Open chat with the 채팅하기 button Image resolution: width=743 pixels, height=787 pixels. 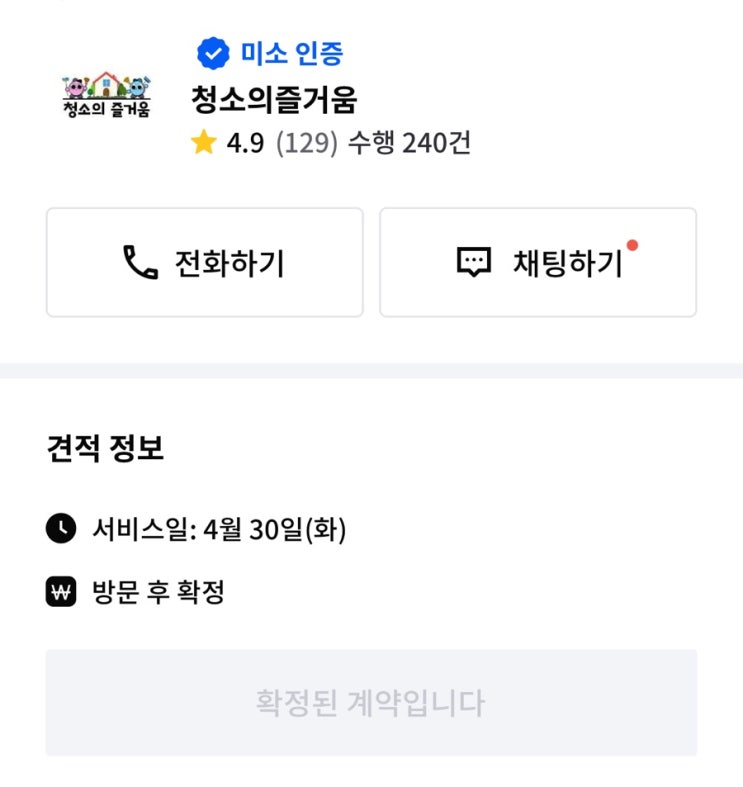coord(537,262)
